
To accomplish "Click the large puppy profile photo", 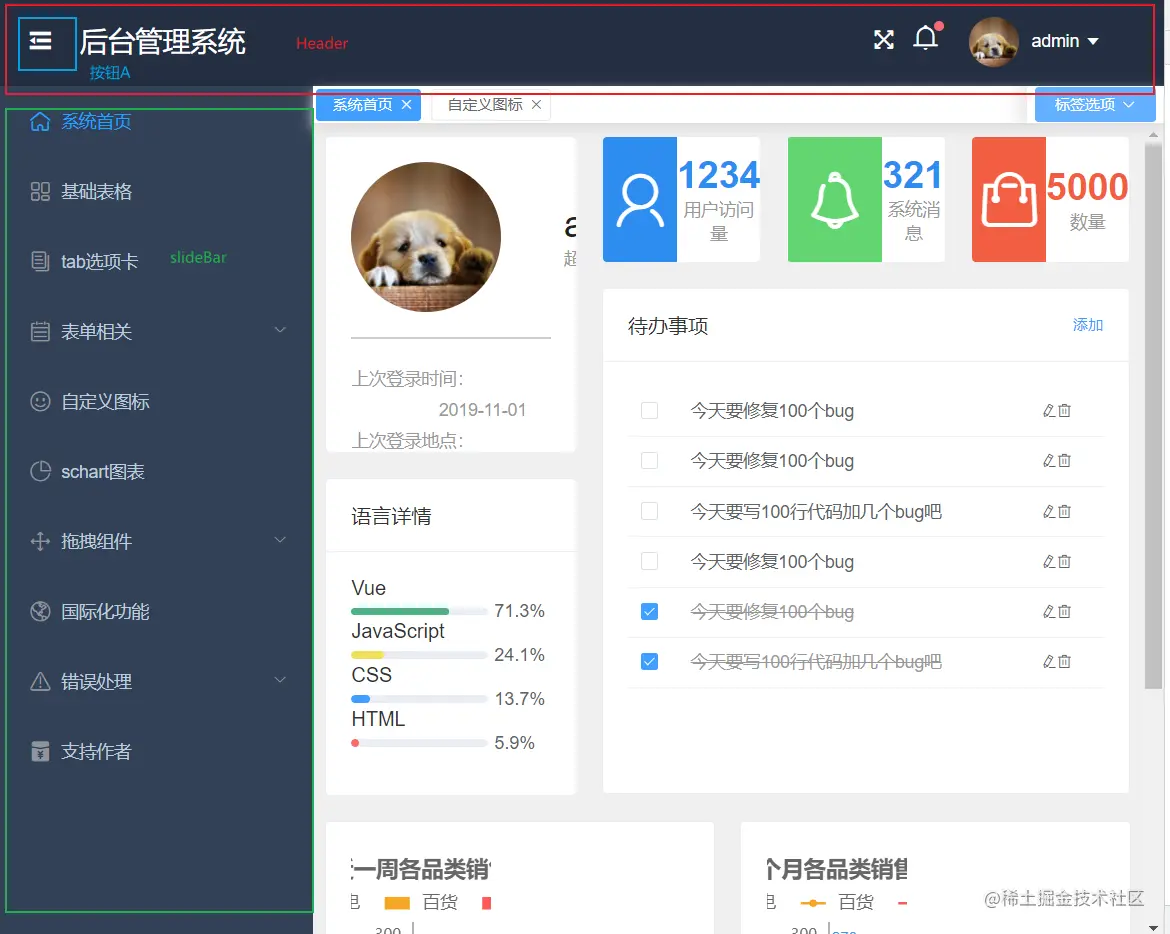I will [426, 237].
